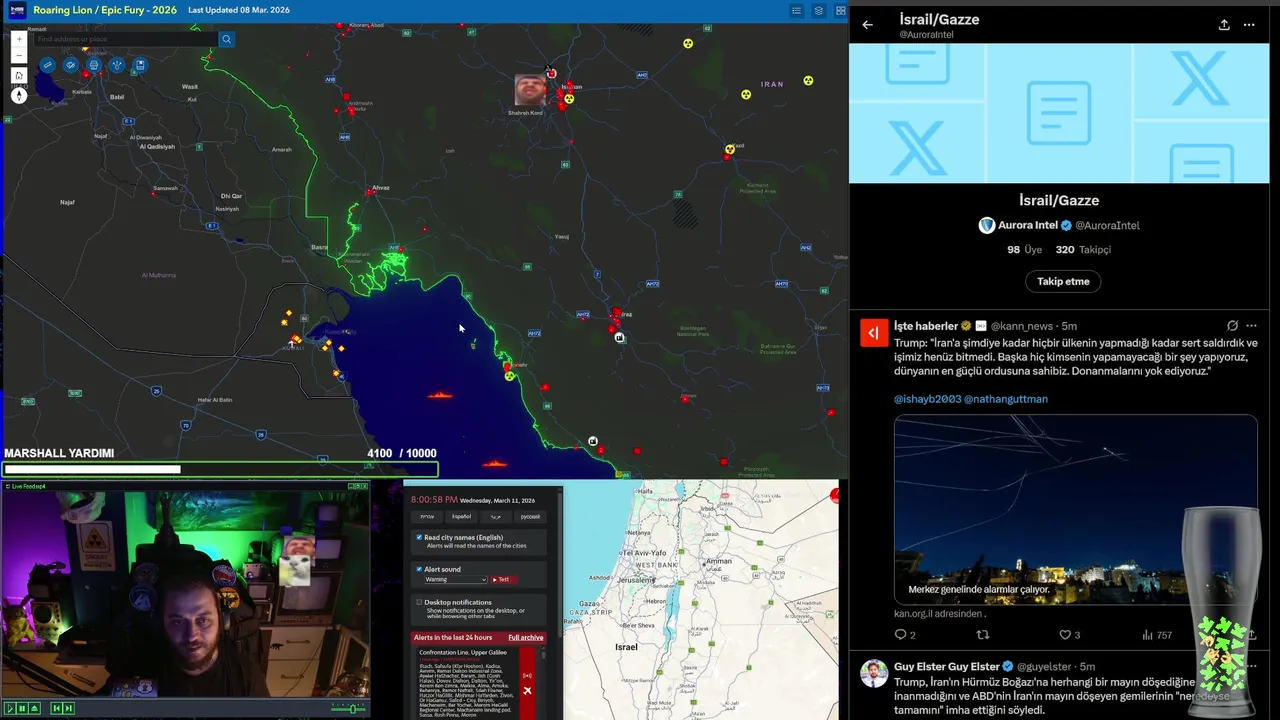Open the Full archive link
The image size is (1280, 720).
(x=526, y=637)
